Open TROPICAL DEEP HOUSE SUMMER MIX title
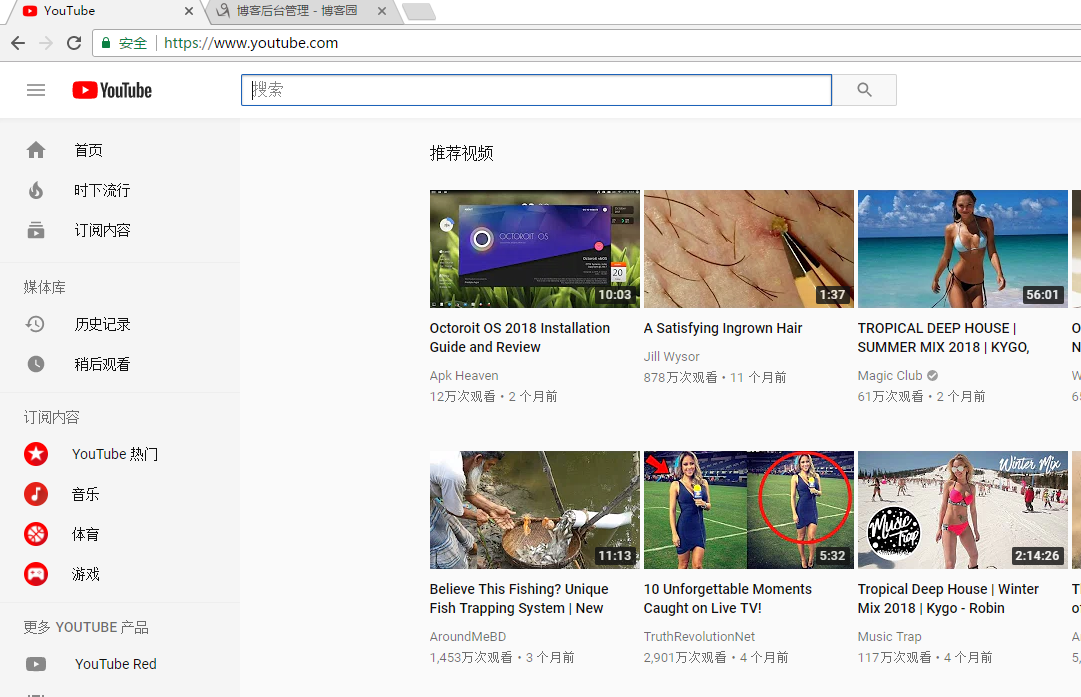The height and width of the screenshot is (697, 1081). click(x=944, y=338)
